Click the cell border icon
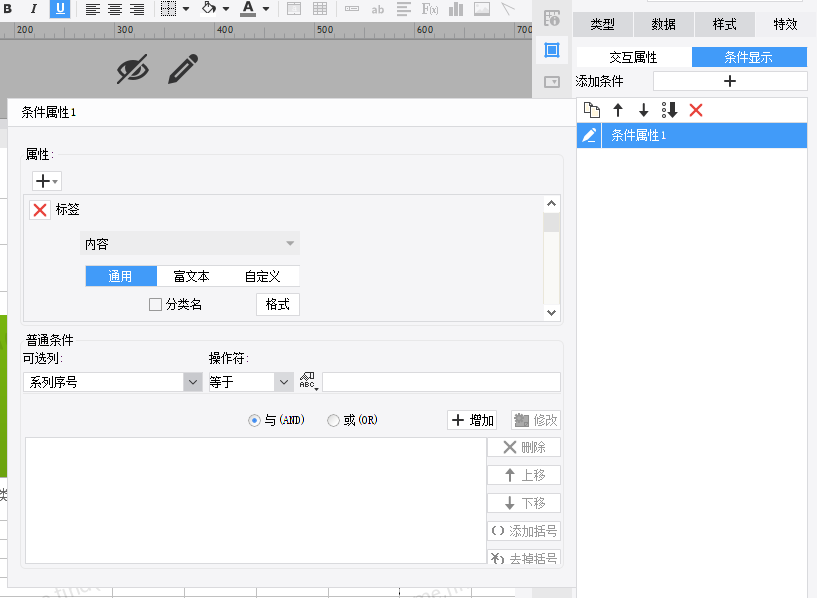The image size is (817, 598). (x=168, y=9)
